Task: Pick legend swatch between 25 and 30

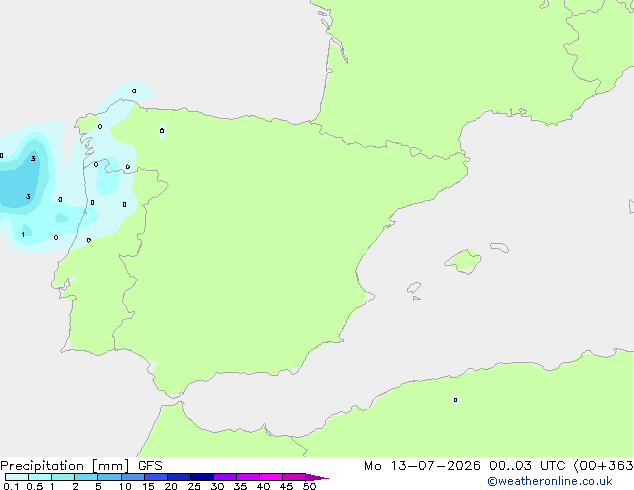Action: point(202,477)
